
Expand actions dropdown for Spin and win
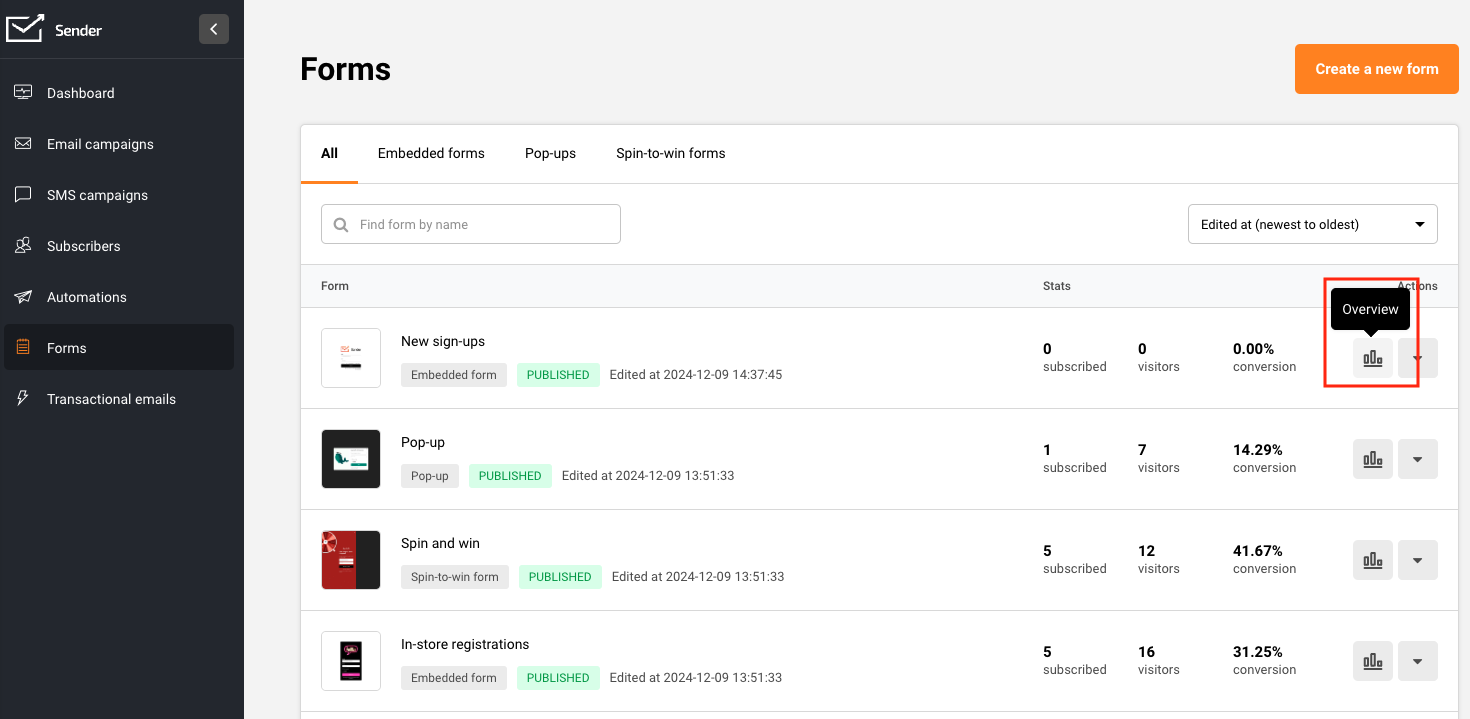point(1417,560)
